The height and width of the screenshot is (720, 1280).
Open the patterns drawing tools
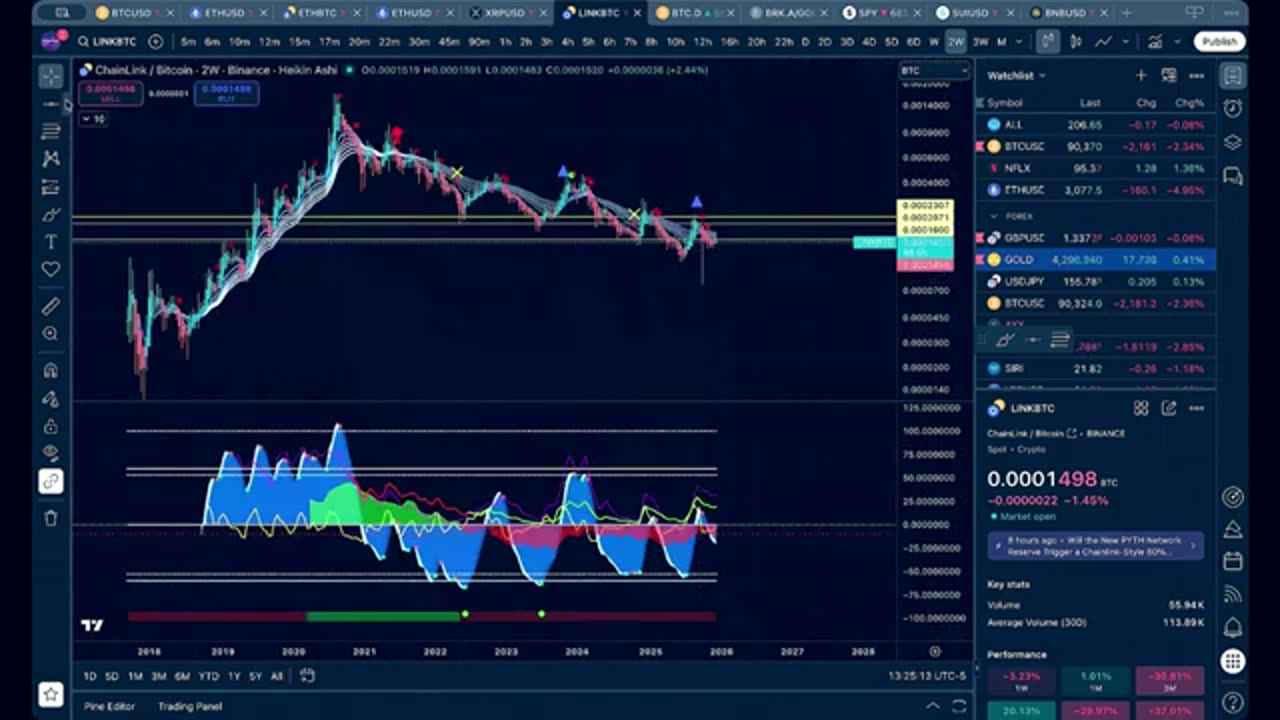click(x=51, y=159)
